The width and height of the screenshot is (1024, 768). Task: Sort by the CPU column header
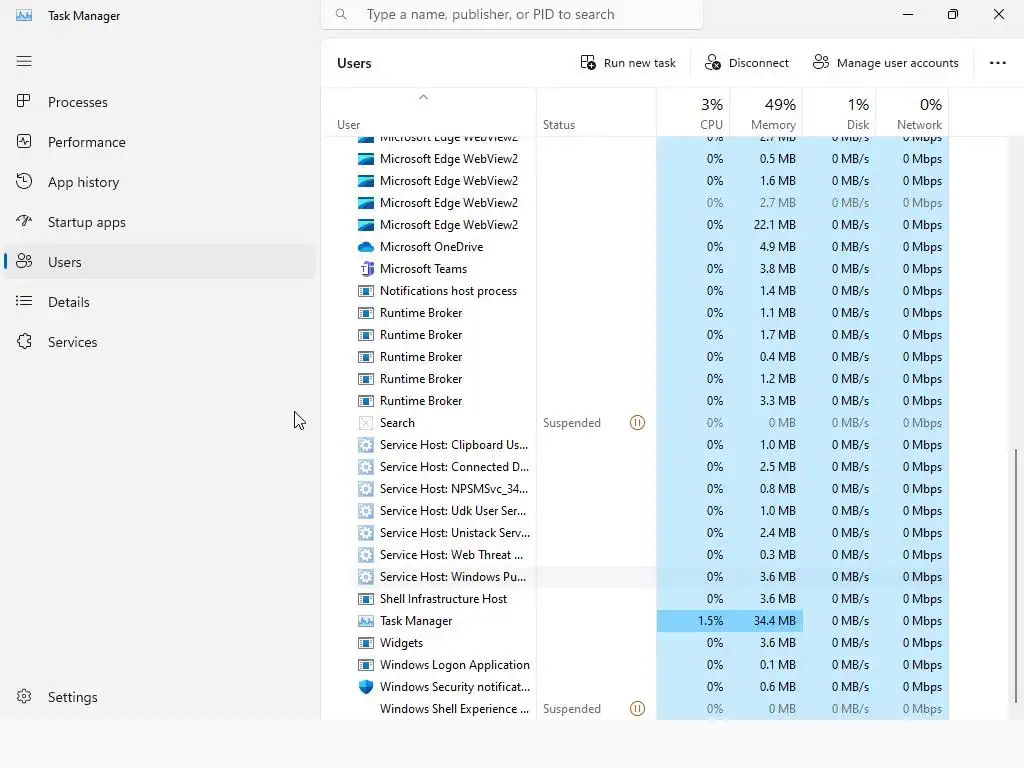(x=693, y=113)
